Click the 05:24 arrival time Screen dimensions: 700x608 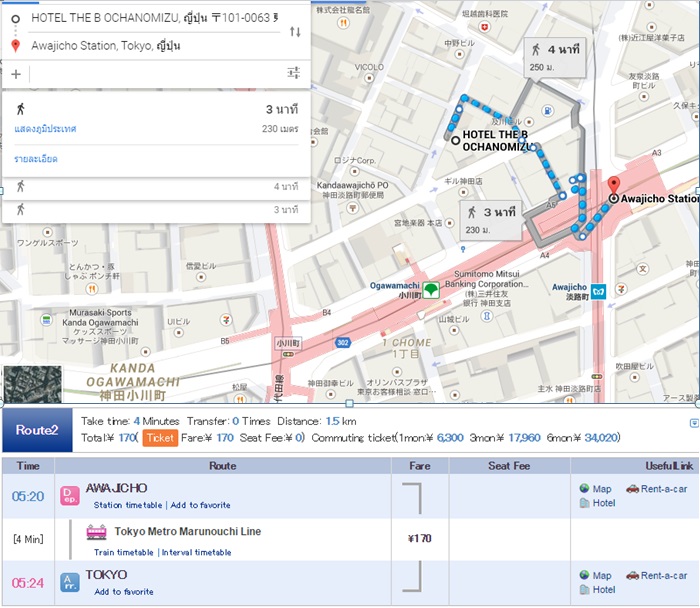pyautogui.click(x=28, y=583)
